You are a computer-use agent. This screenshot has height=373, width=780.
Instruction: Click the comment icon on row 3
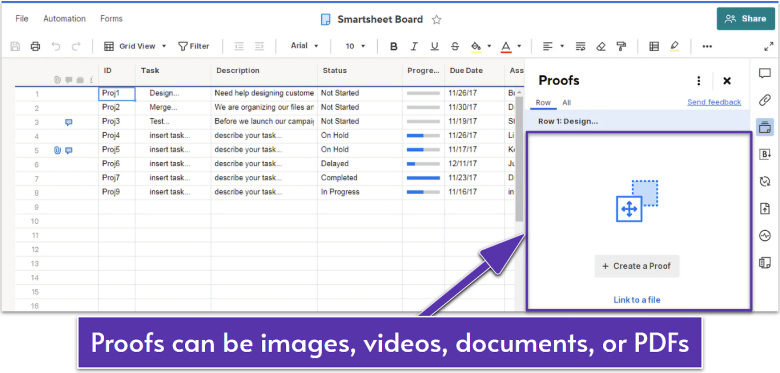pyautogui.click(x=69, y=122)
